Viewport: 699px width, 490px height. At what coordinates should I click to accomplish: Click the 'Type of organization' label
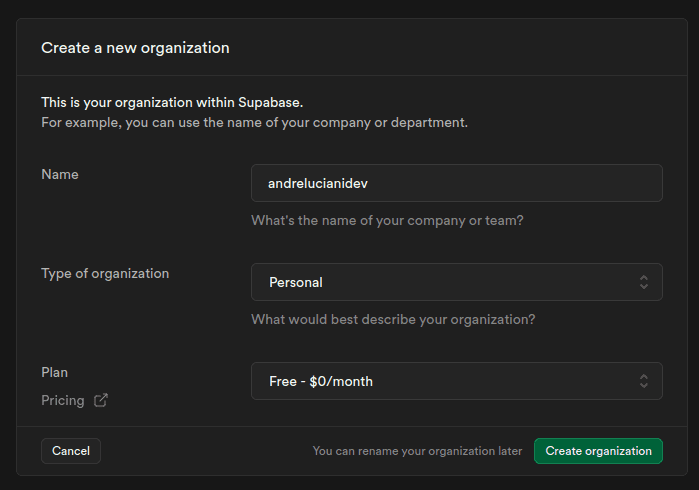pyautogui.click(x=105, y=273)
